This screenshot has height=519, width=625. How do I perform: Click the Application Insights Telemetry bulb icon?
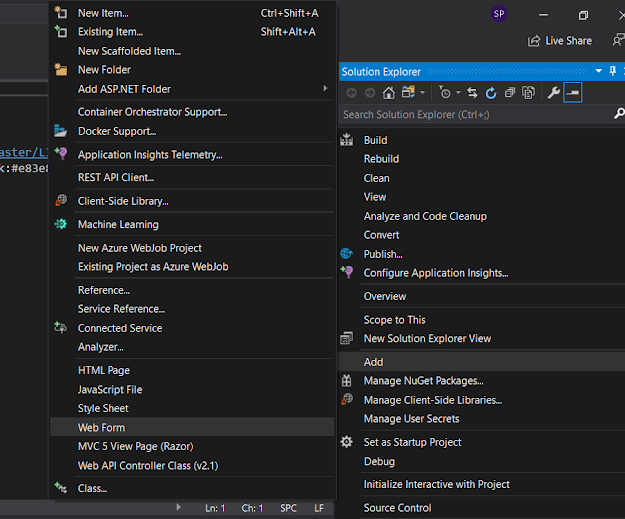61,154
